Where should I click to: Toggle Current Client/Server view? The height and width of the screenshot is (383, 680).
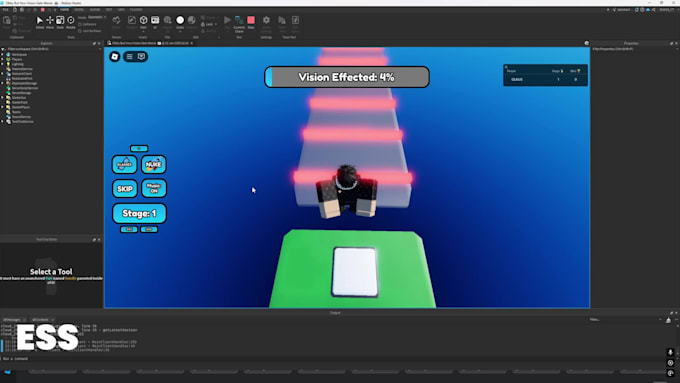click(239, 24)
